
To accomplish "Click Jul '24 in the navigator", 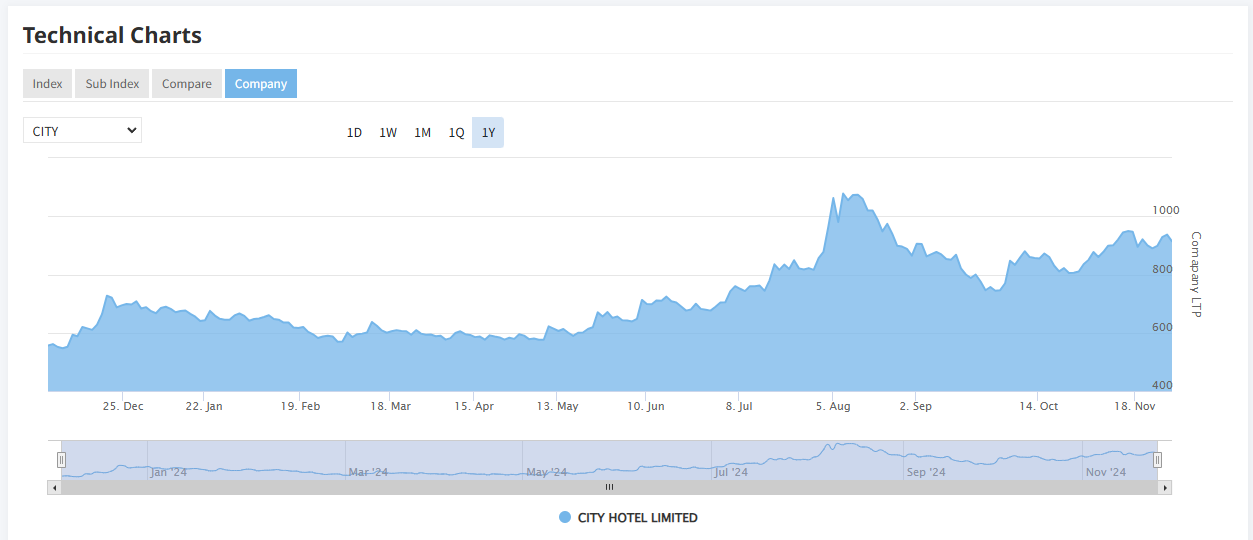I will click(x=731, y=472).
